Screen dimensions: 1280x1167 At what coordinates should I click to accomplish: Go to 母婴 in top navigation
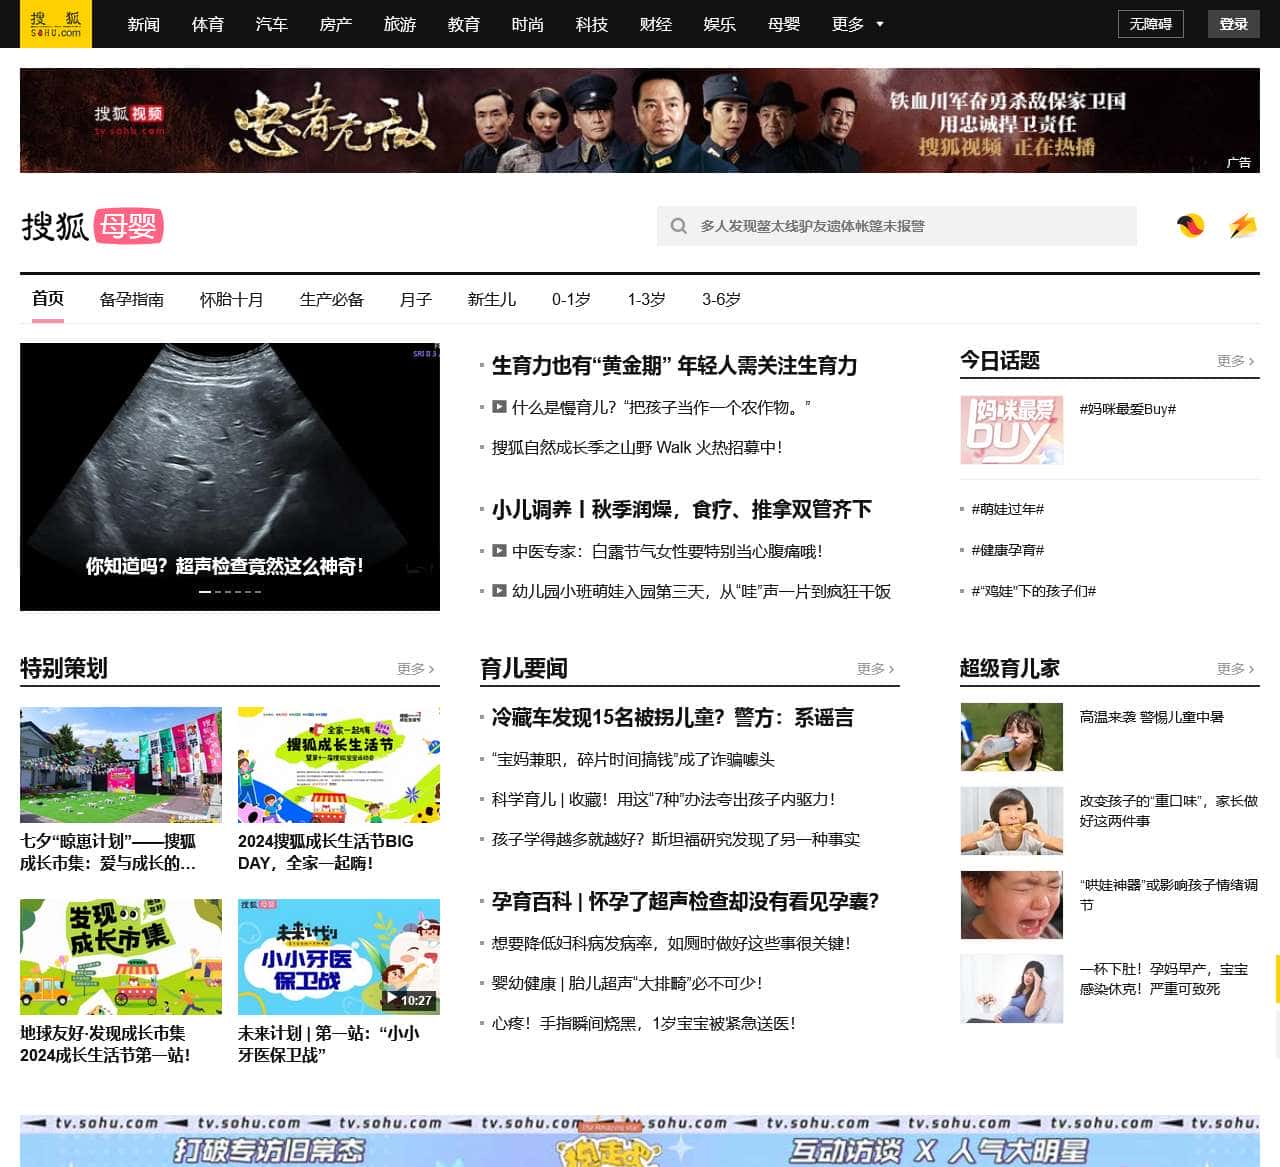[x=784, y=24]
